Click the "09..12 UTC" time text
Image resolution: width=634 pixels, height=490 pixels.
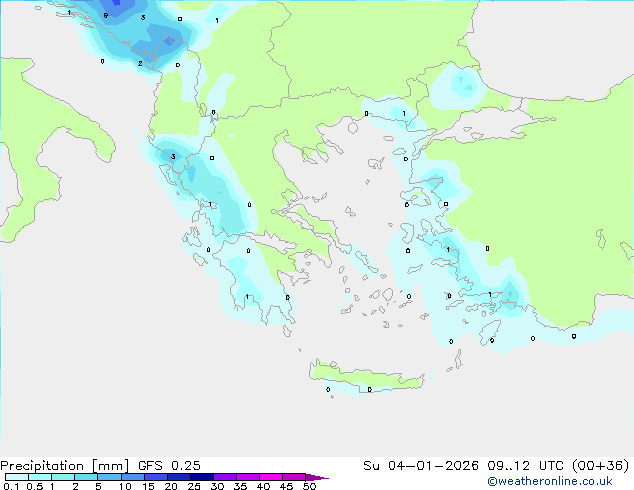pyautogui.click(x=526, y=466)
